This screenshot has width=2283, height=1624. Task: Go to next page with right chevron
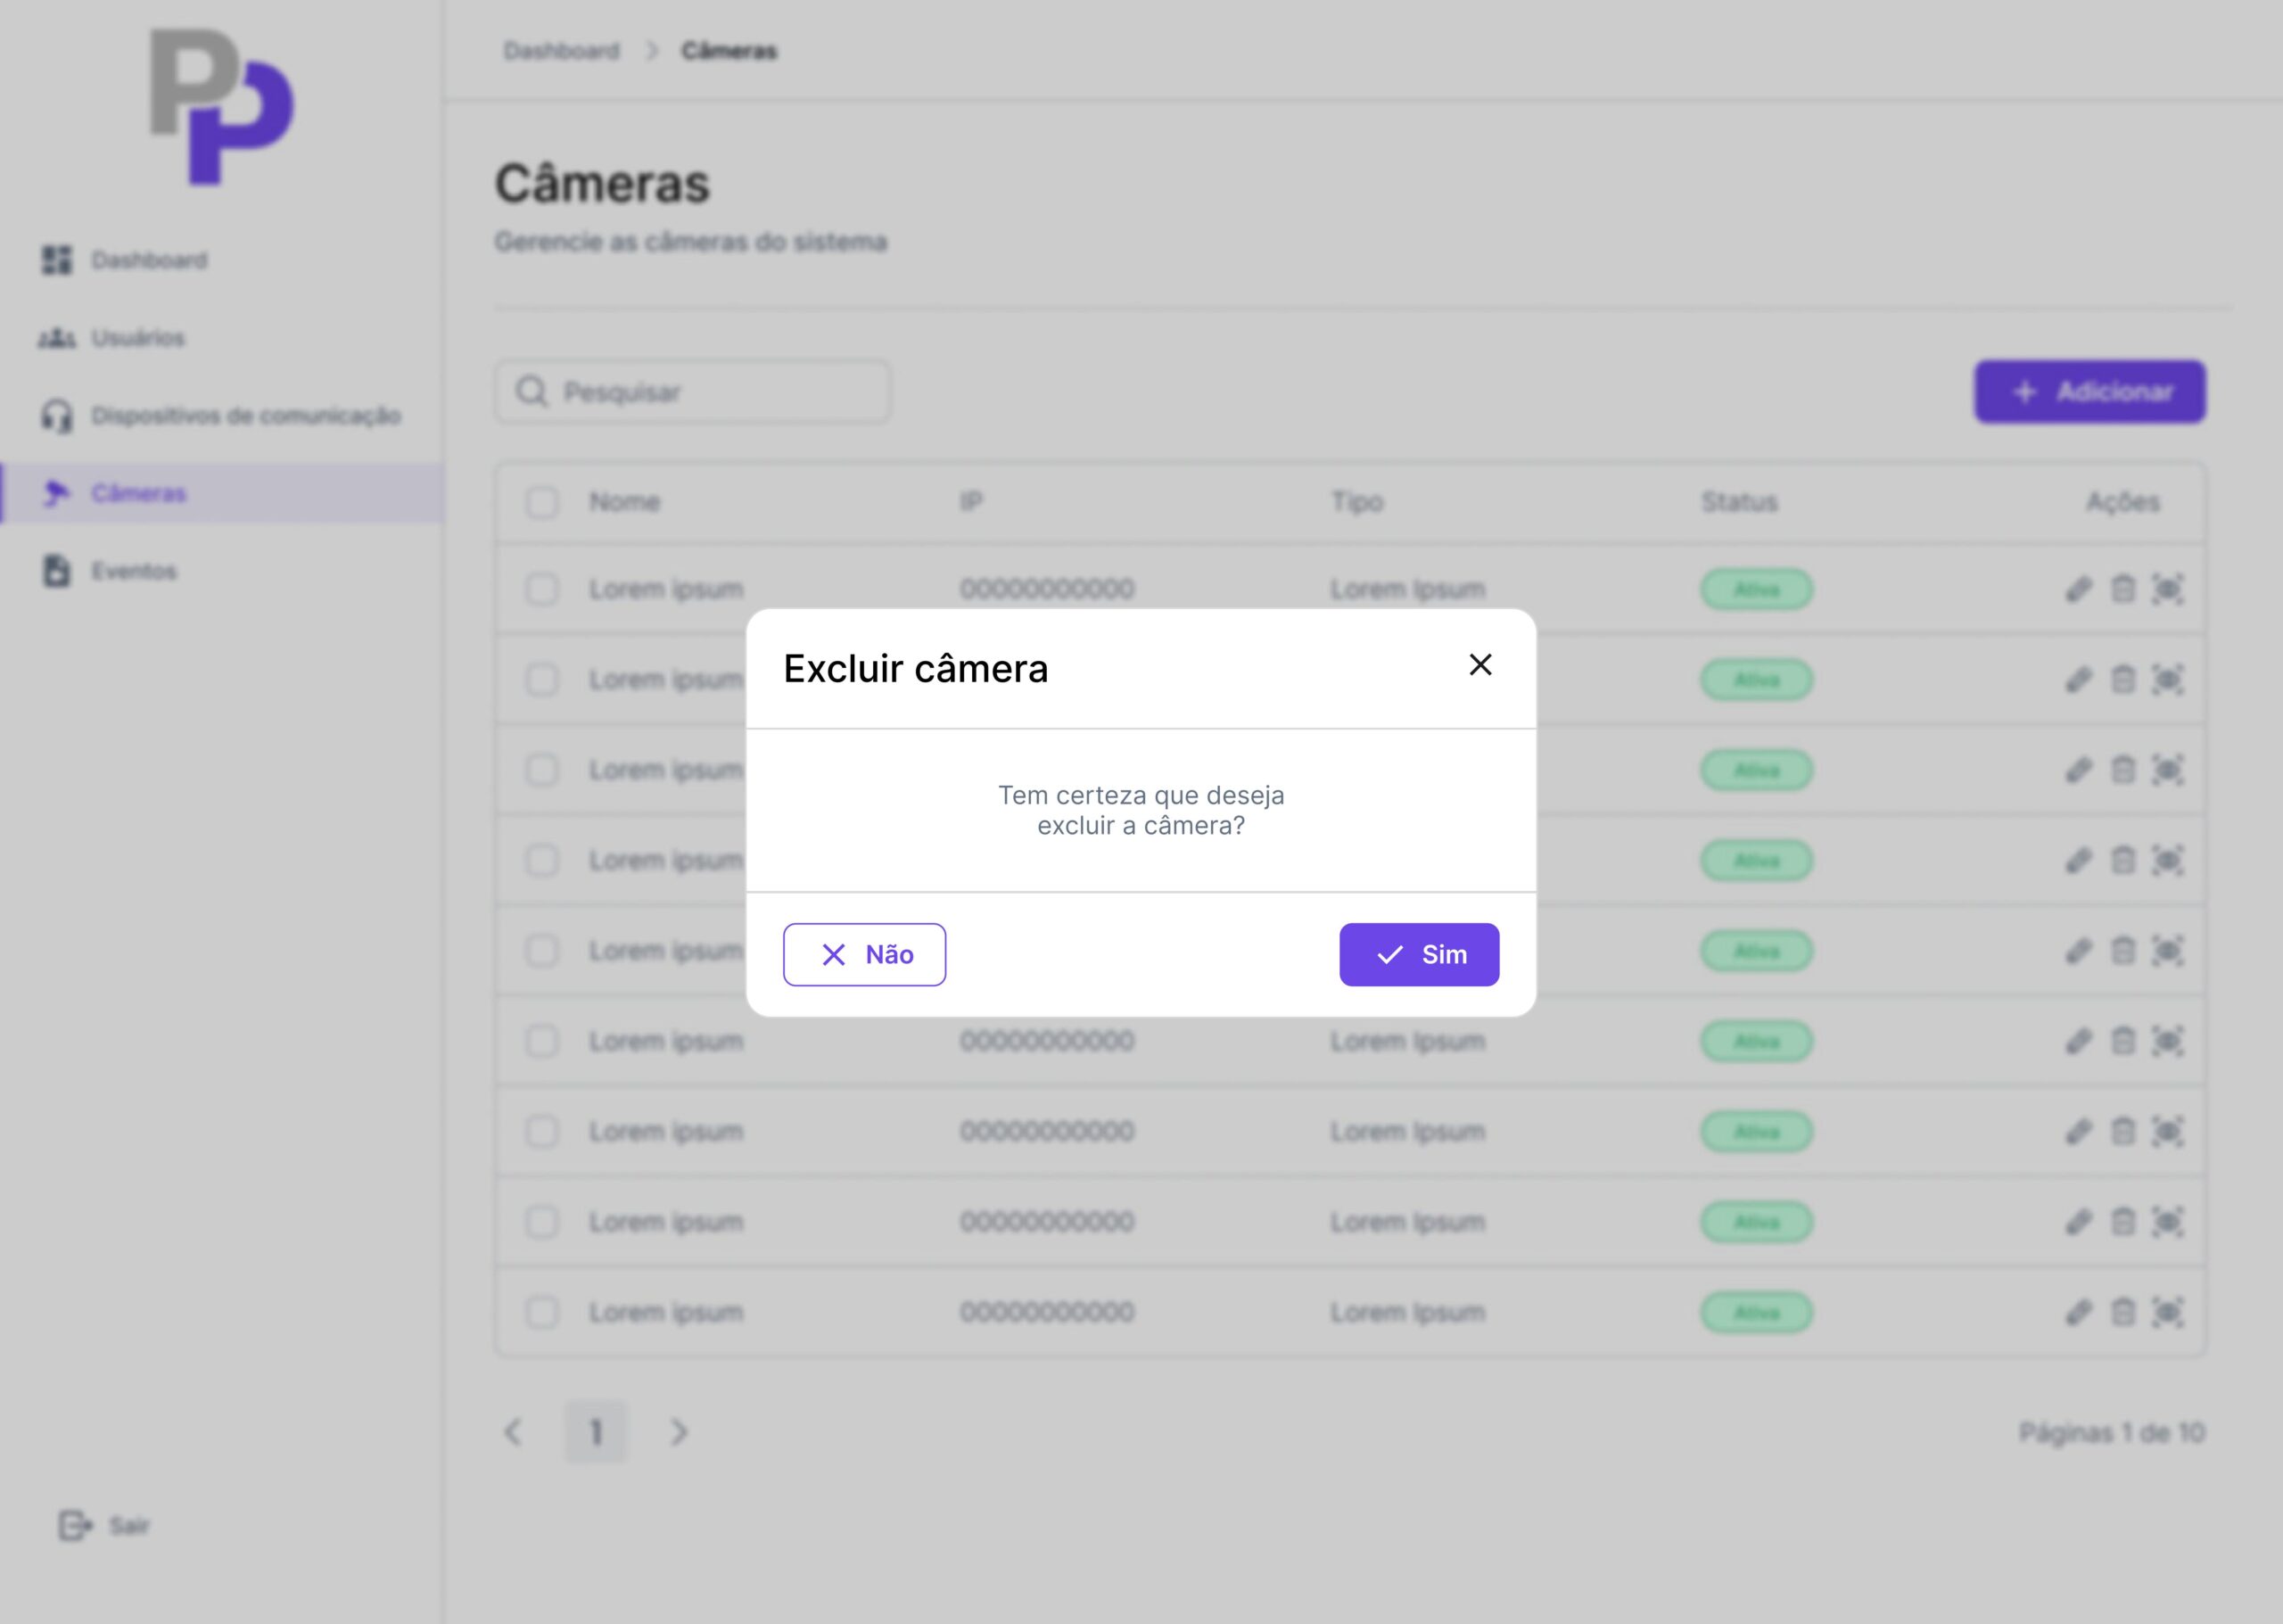point(679,1432)
